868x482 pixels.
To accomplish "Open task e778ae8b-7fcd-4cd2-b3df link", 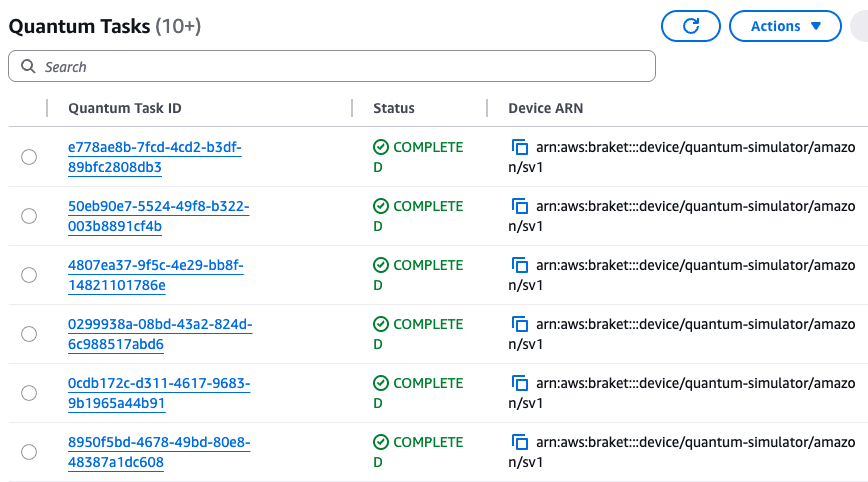I will point(154,157).
